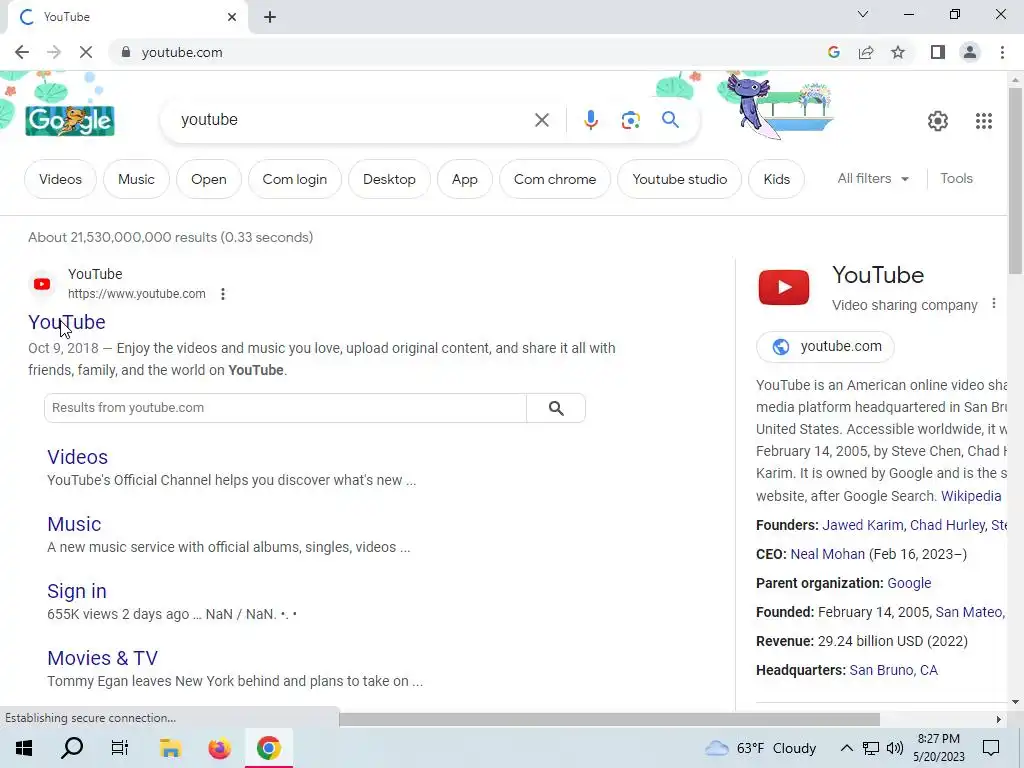Select the App filter chip
Viewport: 1024px width, 768px height.
[x=464, y=179]
